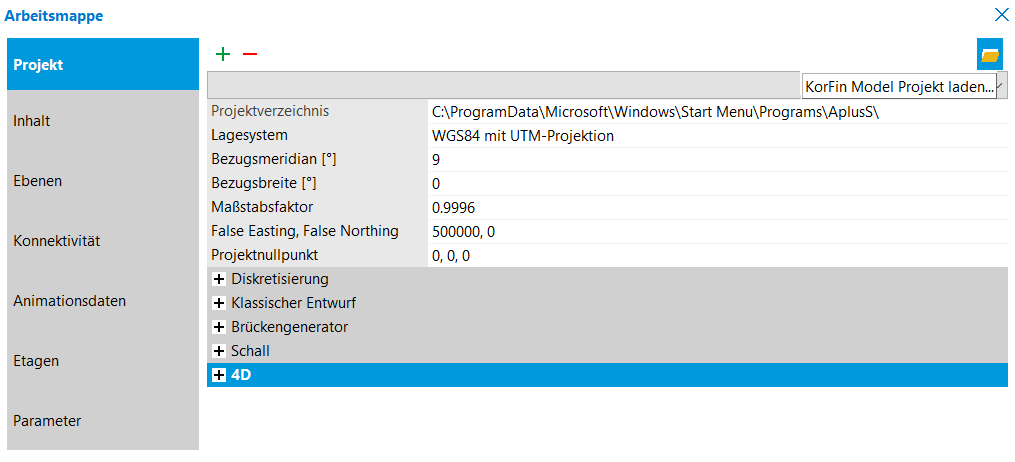The height and width of the screenshot is (462, 1015).
Task: Select the Konnektivität tab
Action: point(102,241)
